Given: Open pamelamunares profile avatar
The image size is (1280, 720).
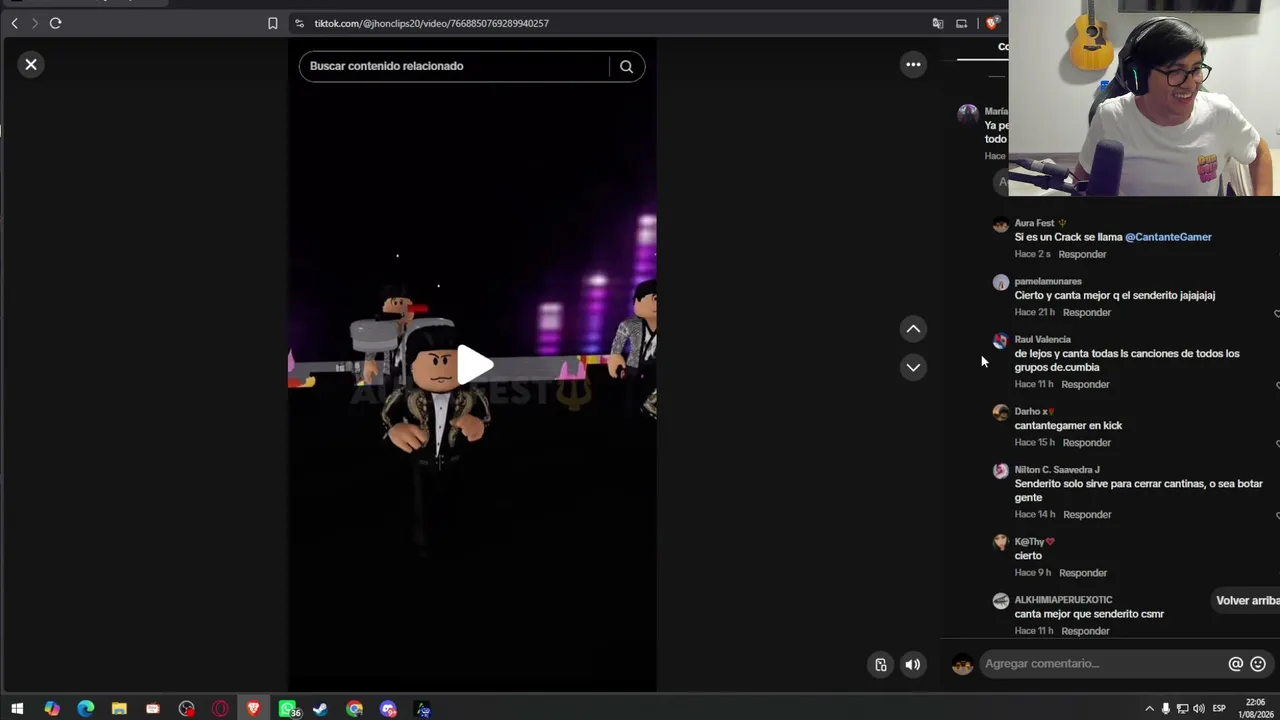Looking at the screenshot, I should tap(1000, 283).
